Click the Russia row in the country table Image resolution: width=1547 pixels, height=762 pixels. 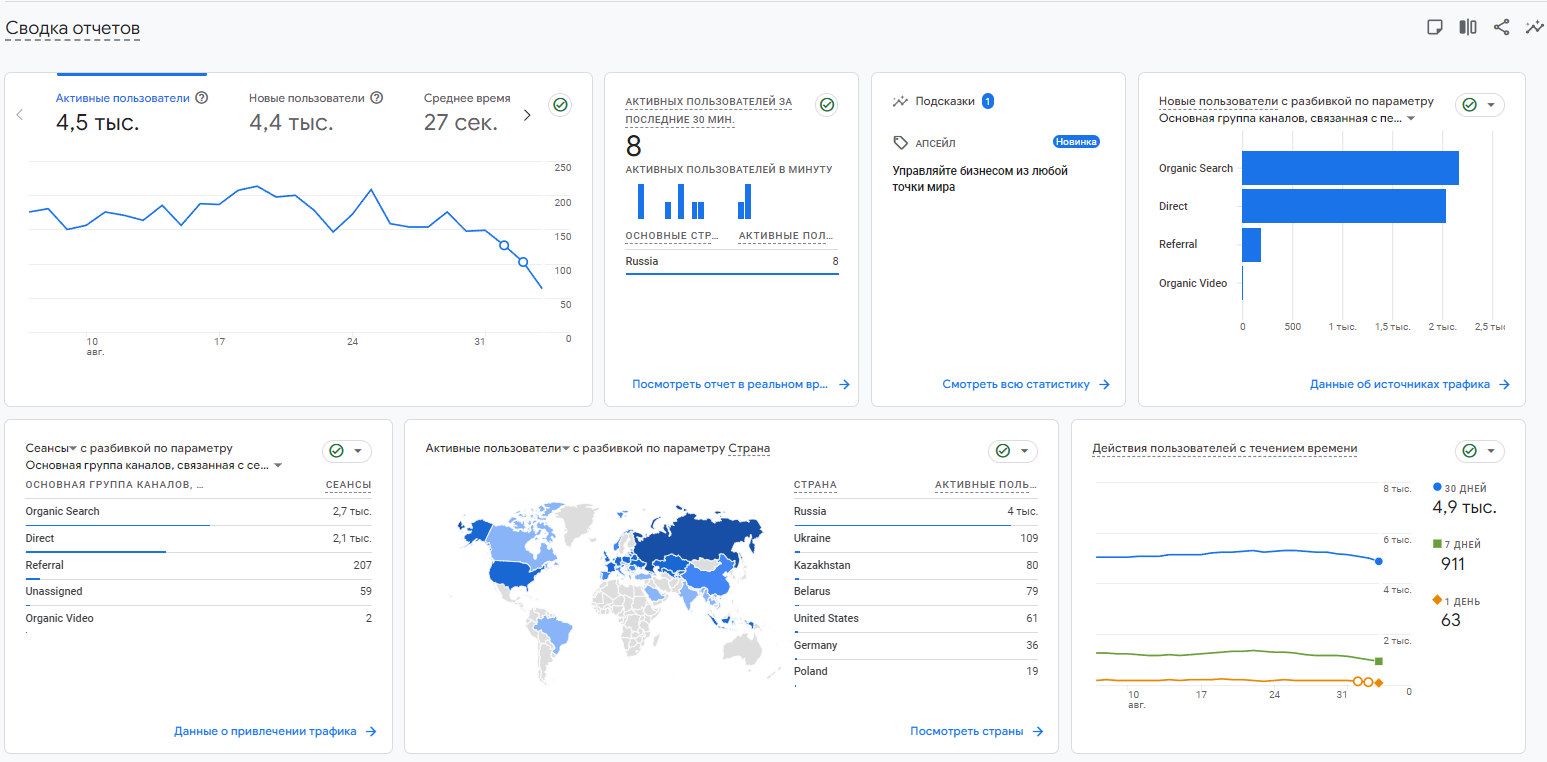tap(916, 512)
